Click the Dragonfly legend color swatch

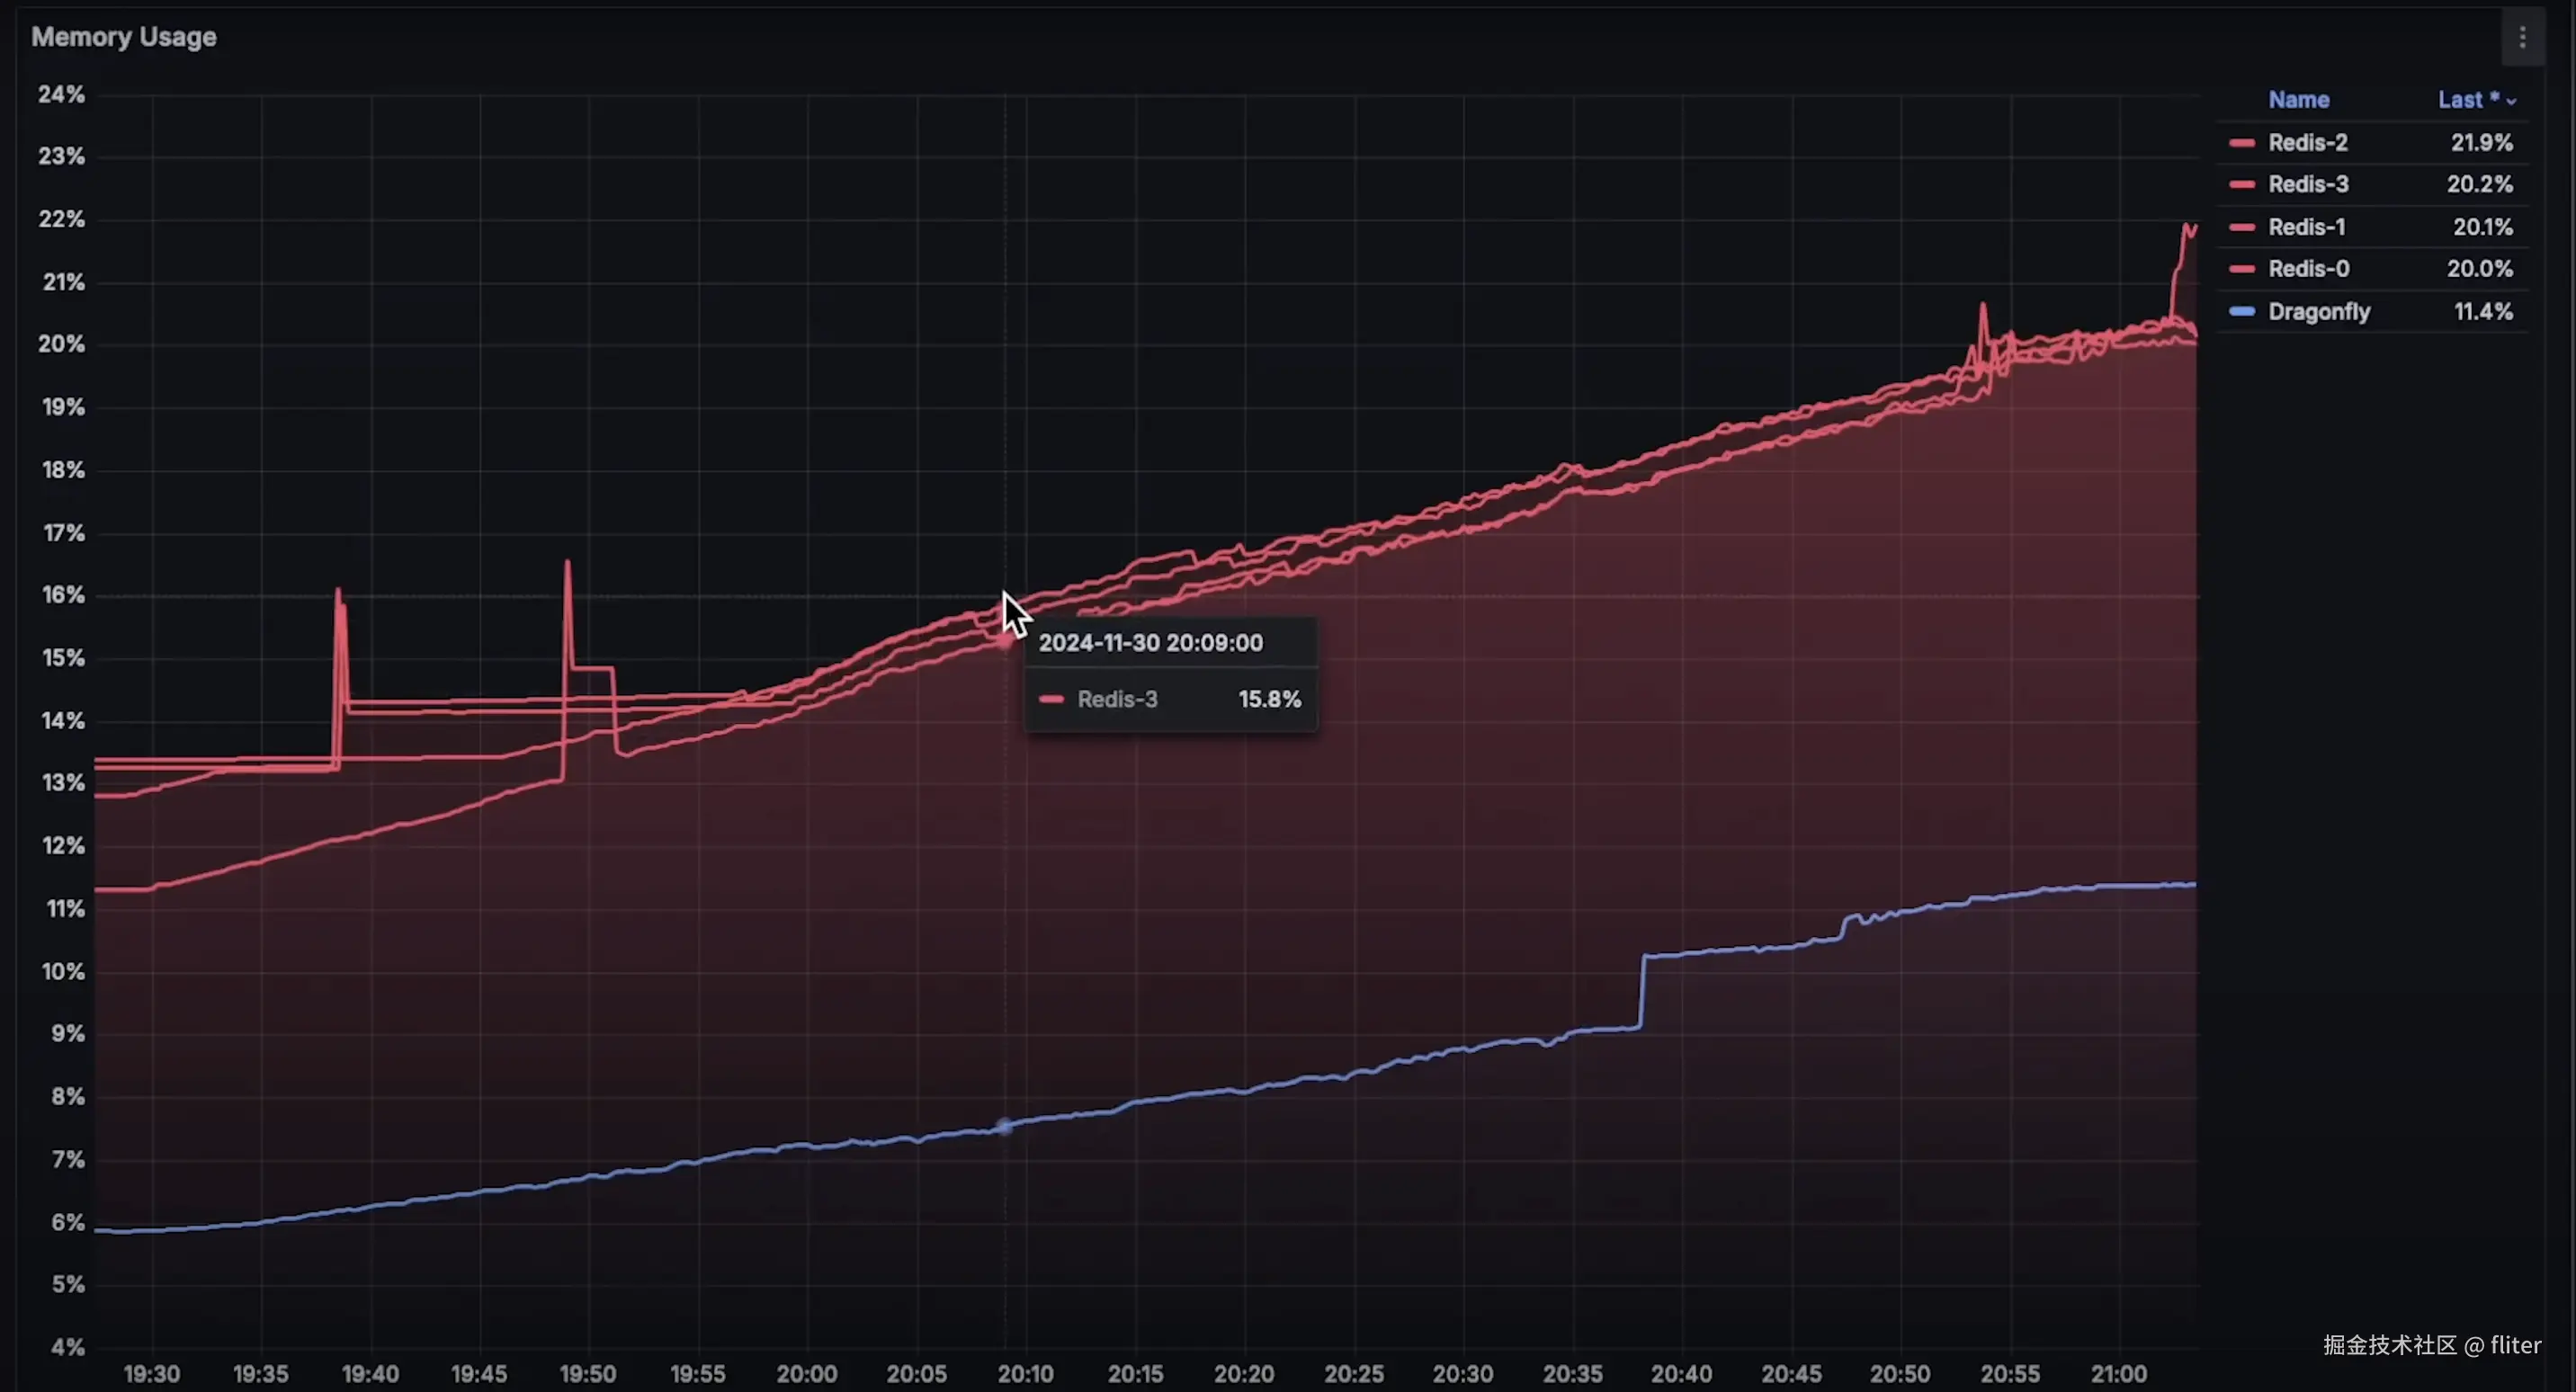coord(2242,312)
